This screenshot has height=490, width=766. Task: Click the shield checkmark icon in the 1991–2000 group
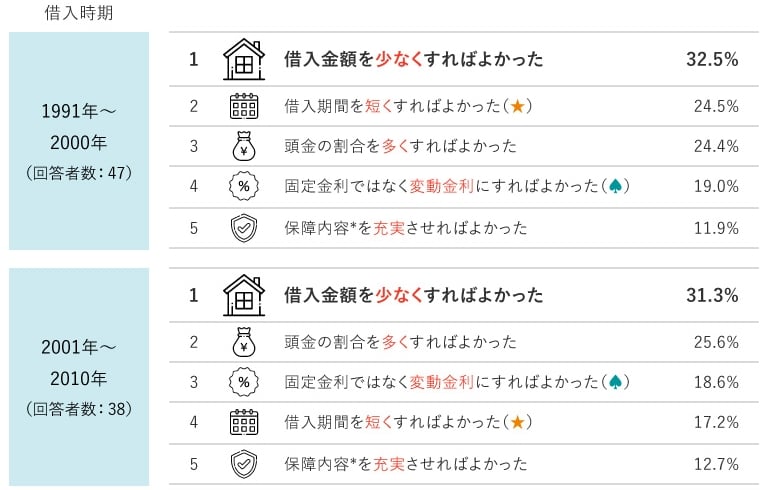point(243,228)
